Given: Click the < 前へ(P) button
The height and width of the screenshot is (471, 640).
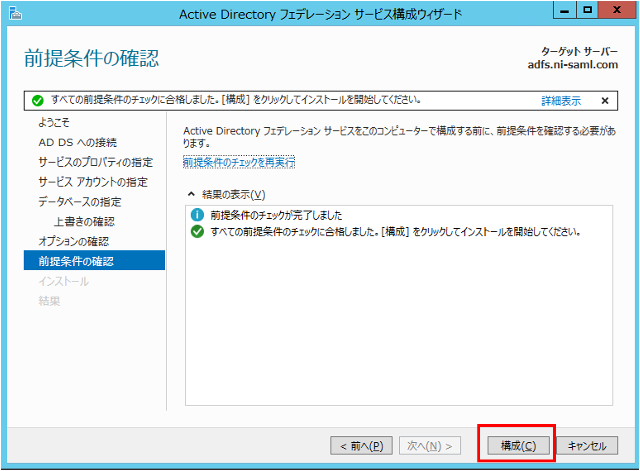Looking at the screenshot, I should 361,446.
